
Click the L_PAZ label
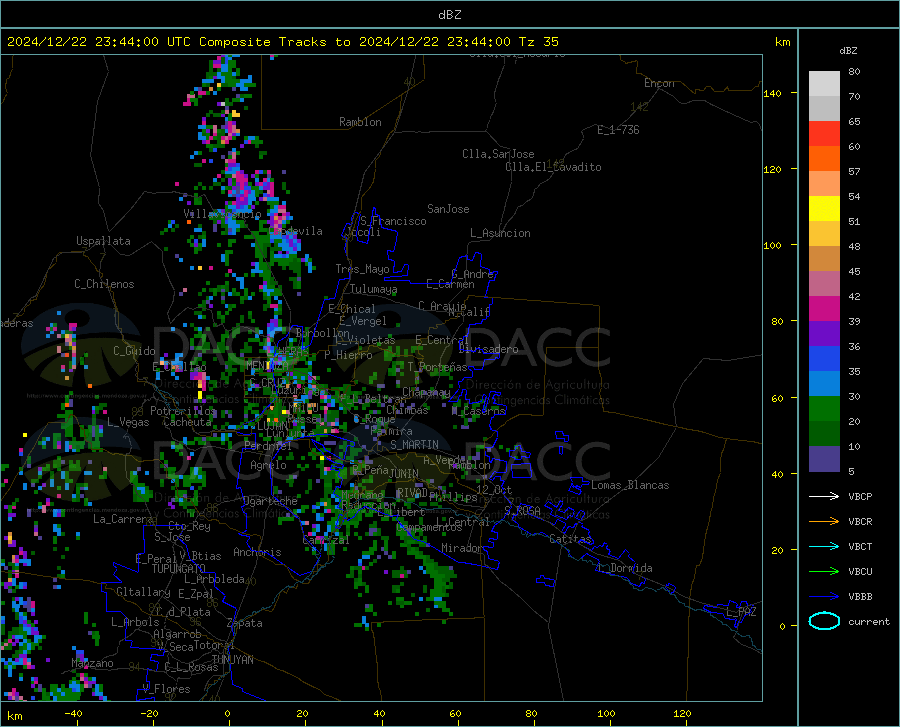(x=741, y=612)
